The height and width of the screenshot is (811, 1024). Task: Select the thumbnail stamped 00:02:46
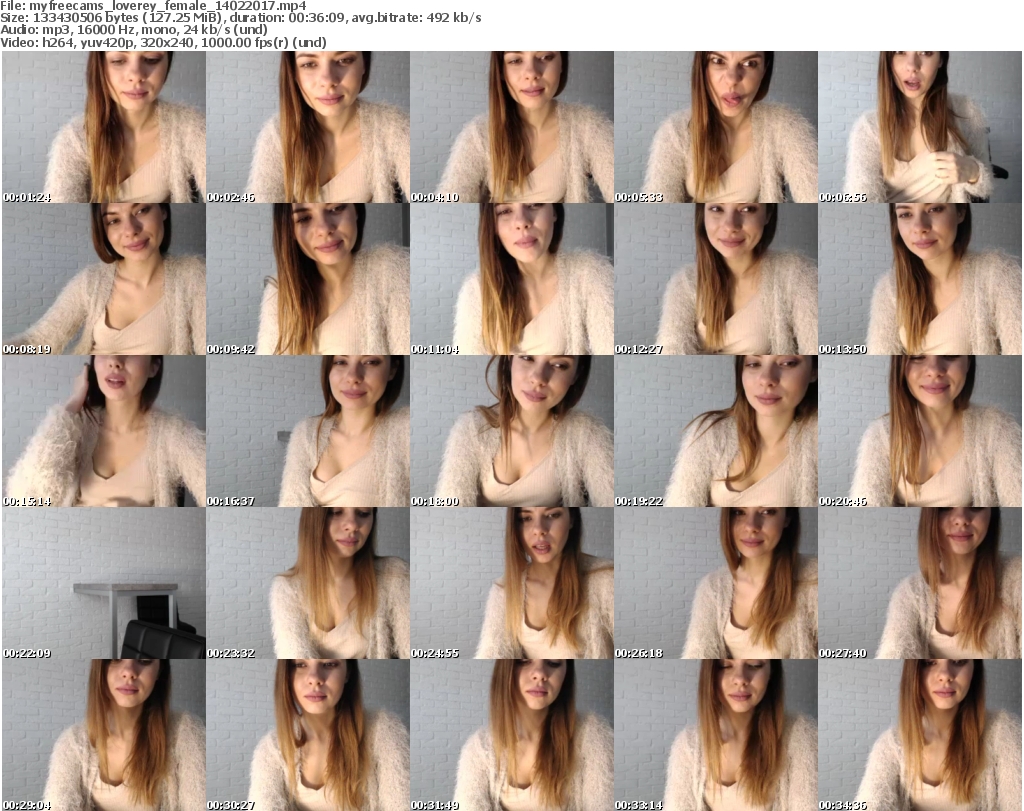(x=308, y=127)
